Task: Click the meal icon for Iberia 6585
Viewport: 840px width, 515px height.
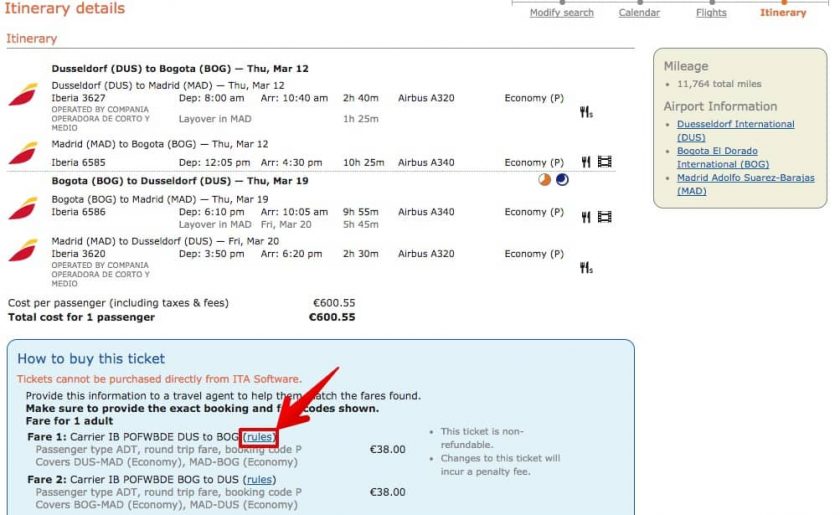Action: [x=586, y=162]
